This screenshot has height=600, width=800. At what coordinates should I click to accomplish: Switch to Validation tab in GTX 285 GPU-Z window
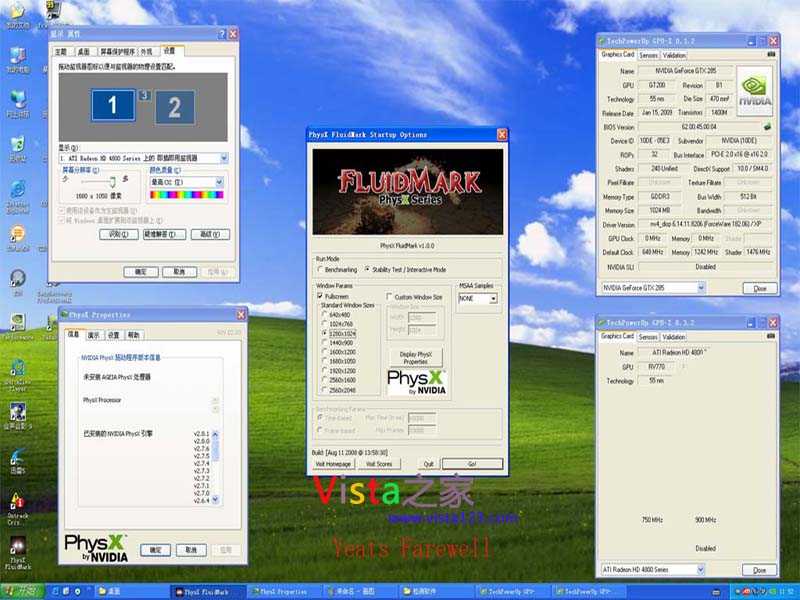point(674,55)
